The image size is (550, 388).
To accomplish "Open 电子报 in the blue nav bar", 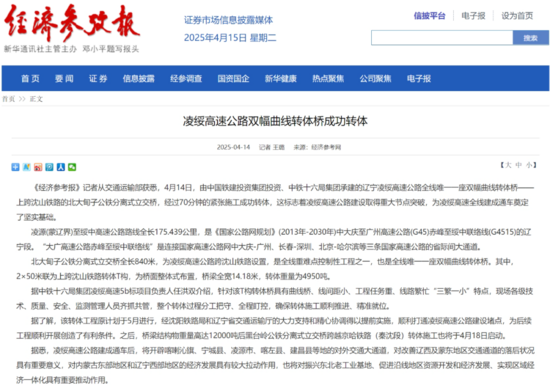I will pos(419,79).
